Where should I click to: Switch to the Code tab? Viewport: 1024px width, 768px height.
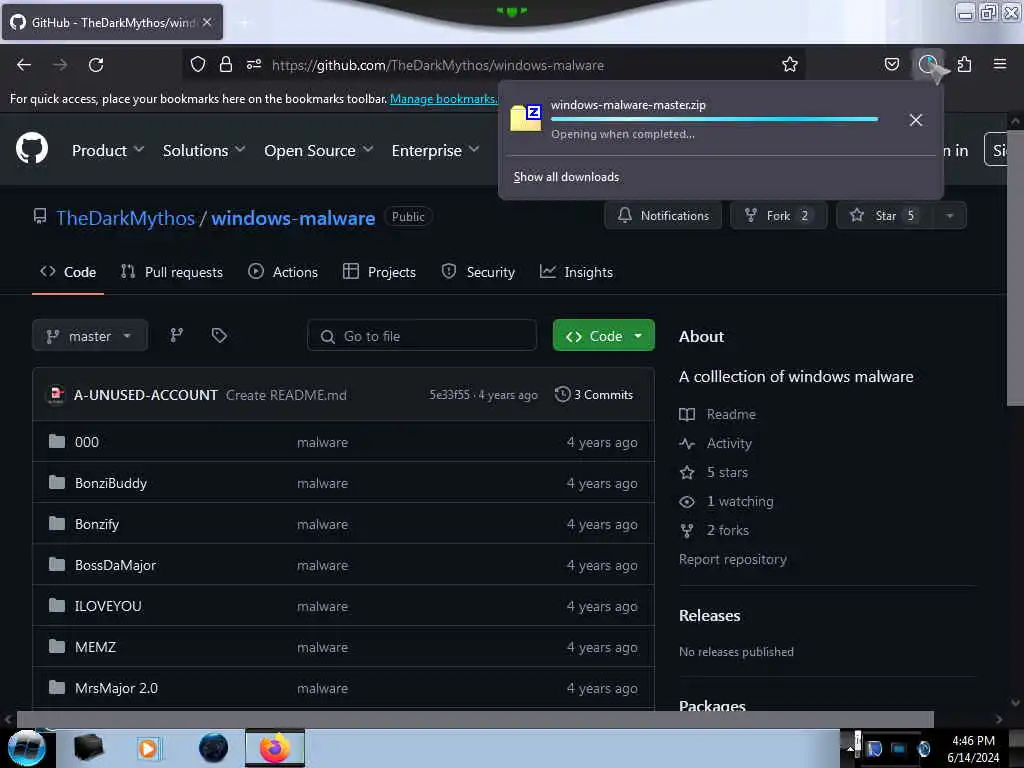68,272
